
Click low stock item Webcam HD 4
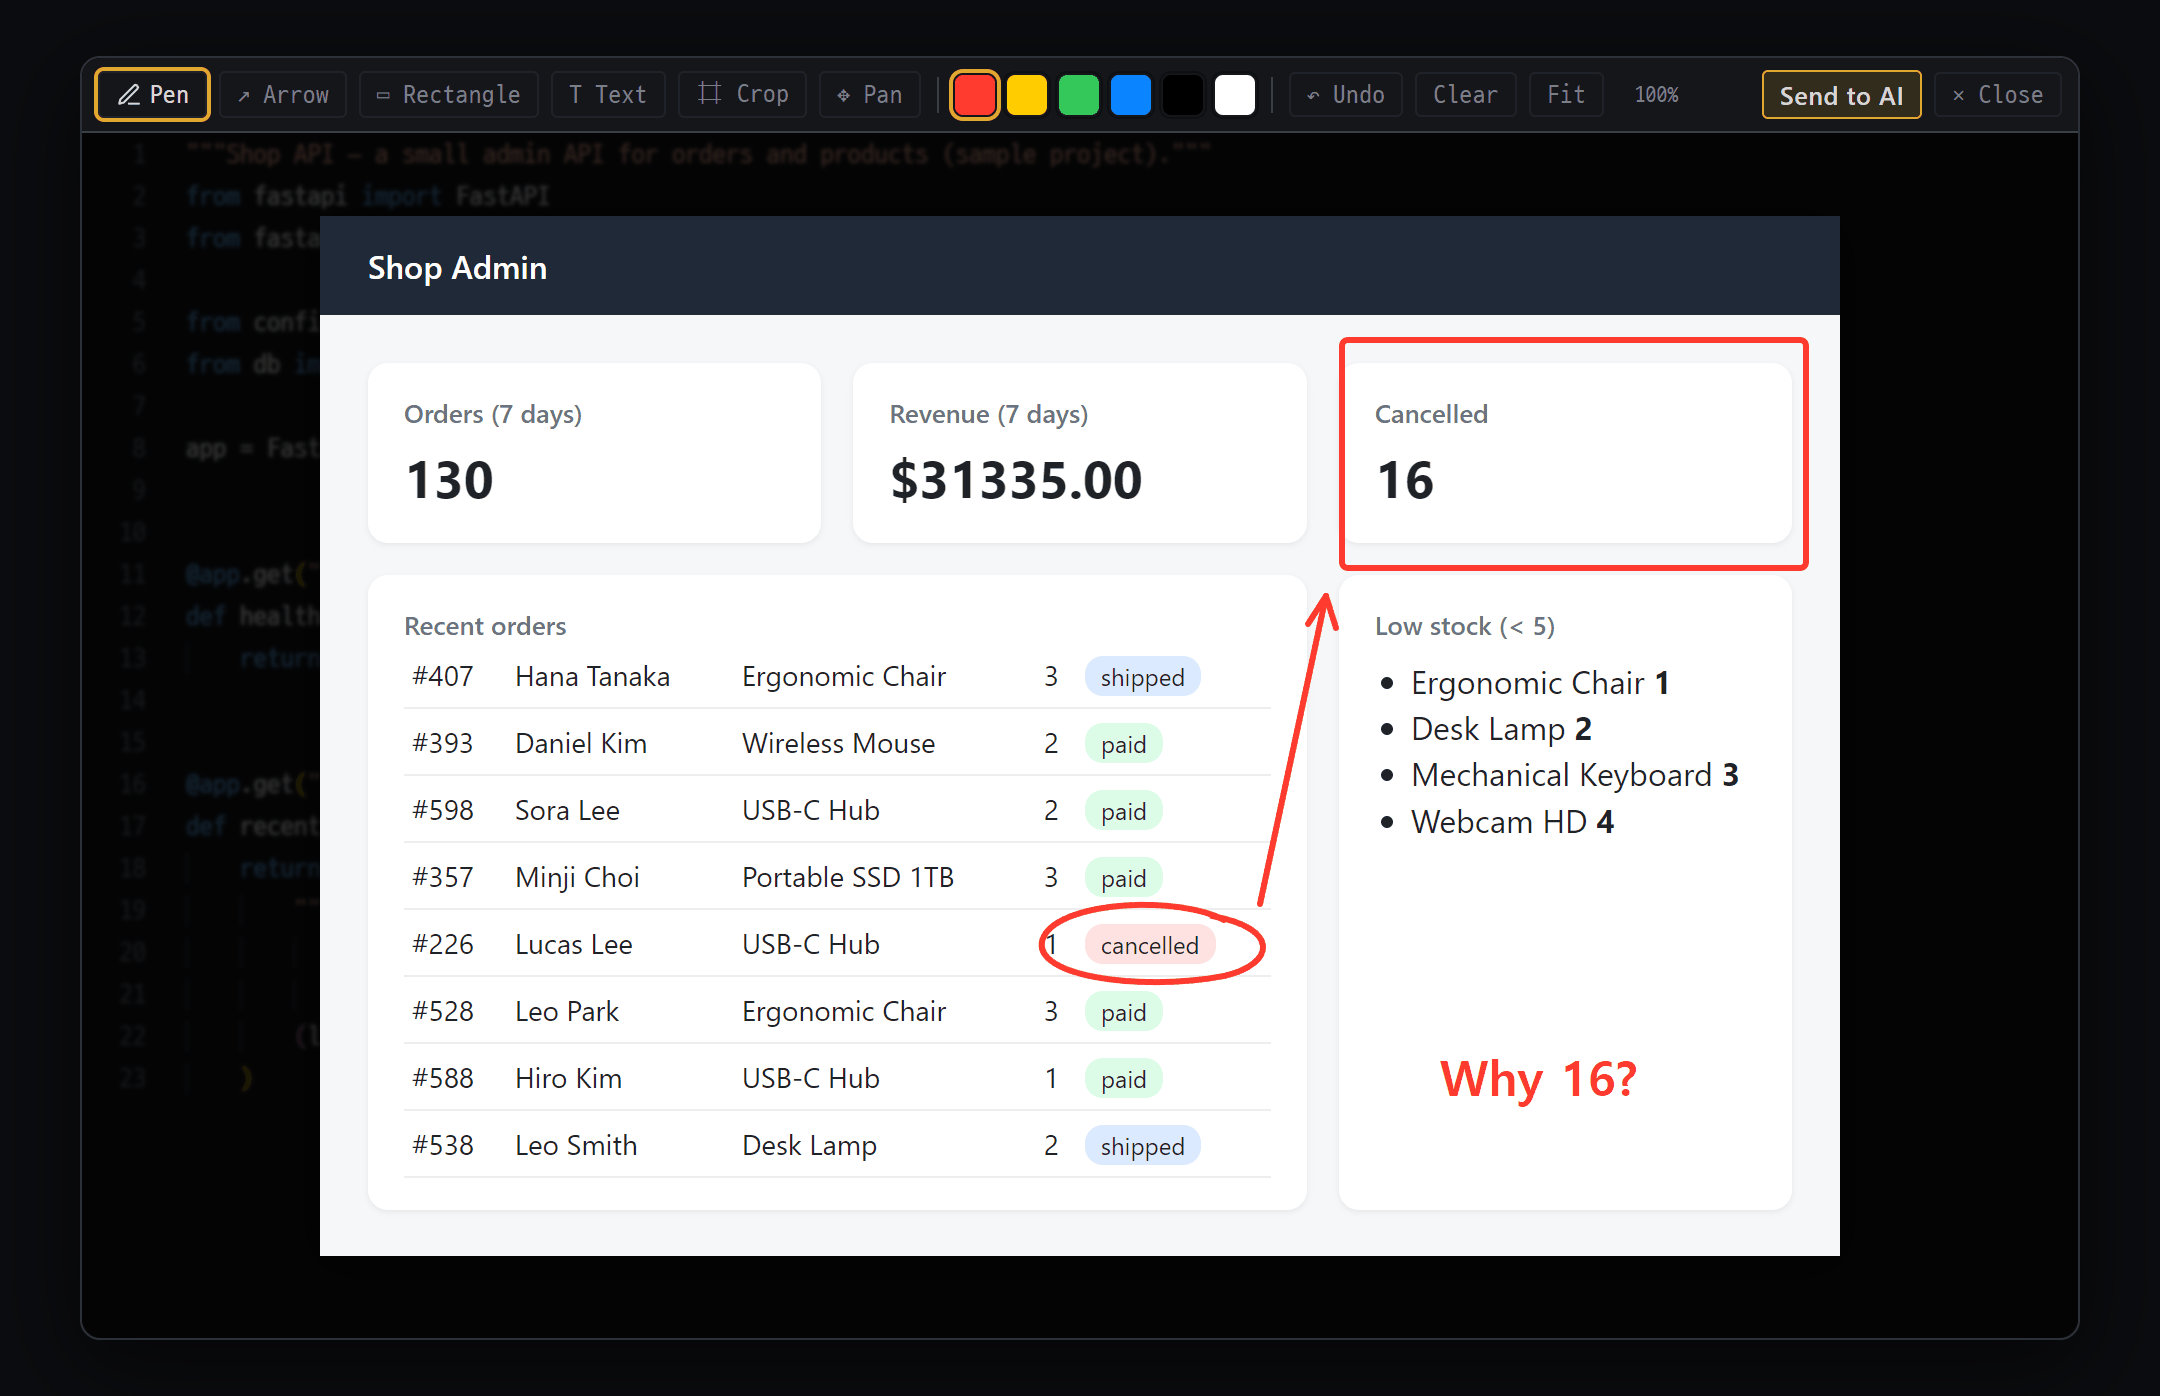pos(1512,822)
